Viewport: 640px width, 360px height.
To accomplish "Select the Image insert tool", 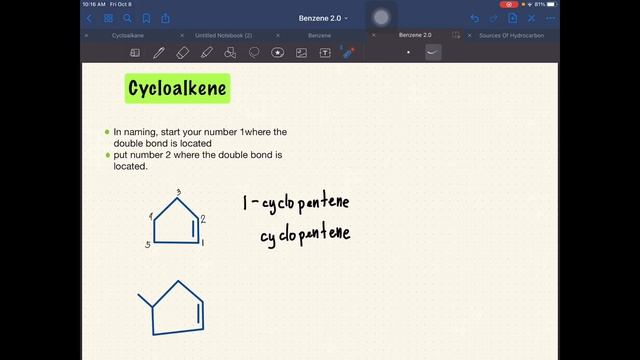I will [301, 53].
